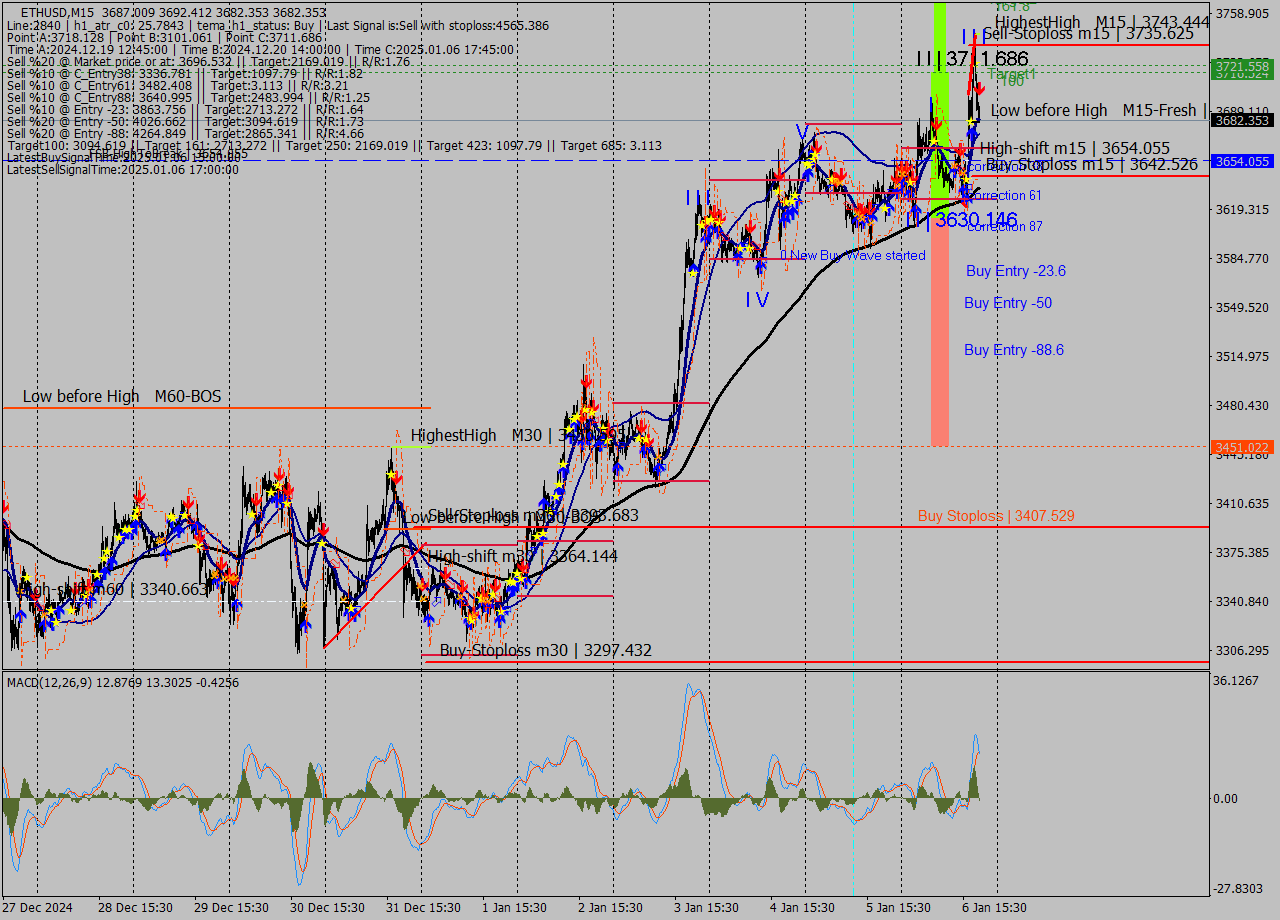Click the 'correction 87' label

pos(1005,227)
